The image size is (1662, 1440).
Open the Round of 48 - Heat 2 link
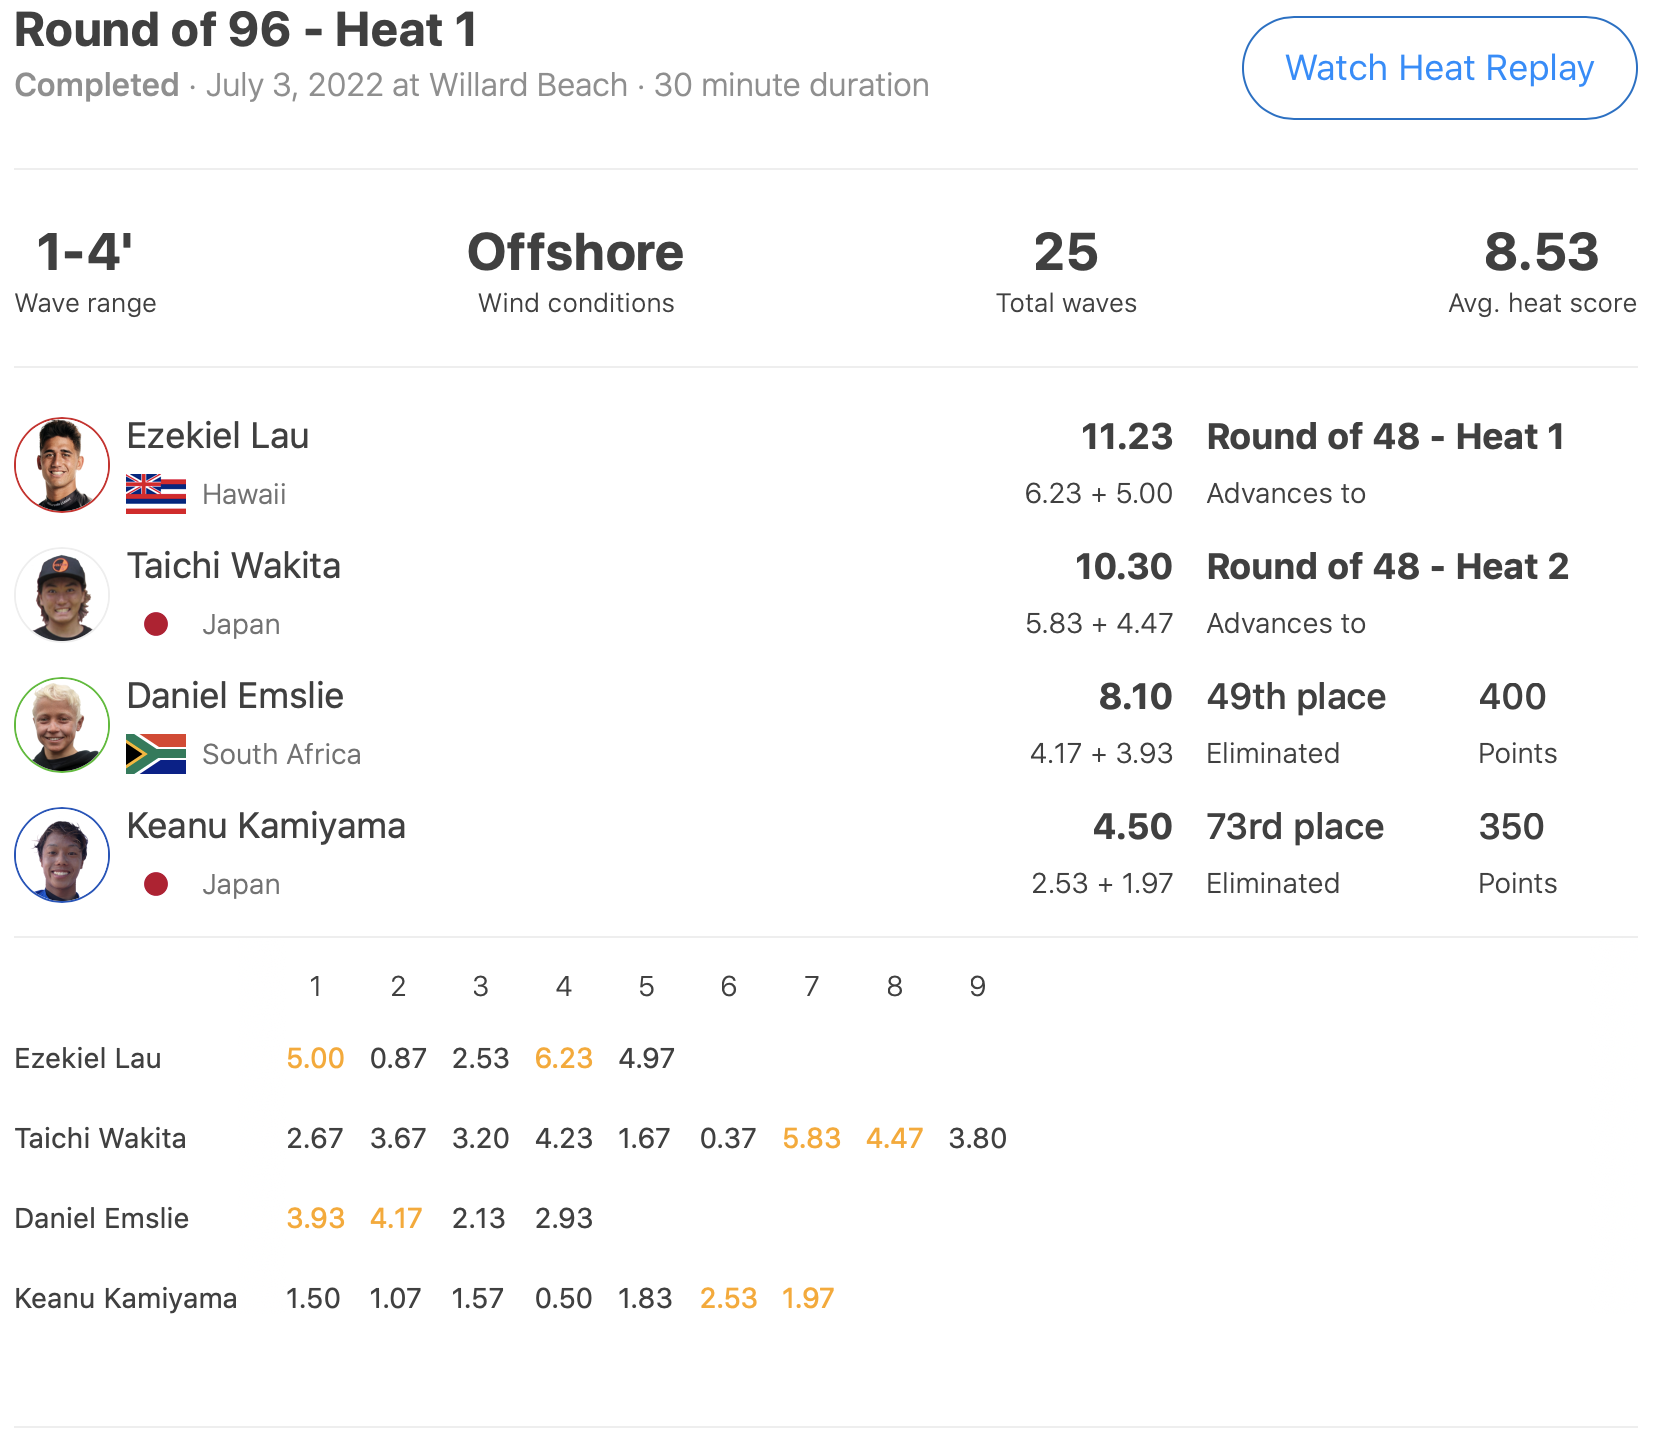1387,567
